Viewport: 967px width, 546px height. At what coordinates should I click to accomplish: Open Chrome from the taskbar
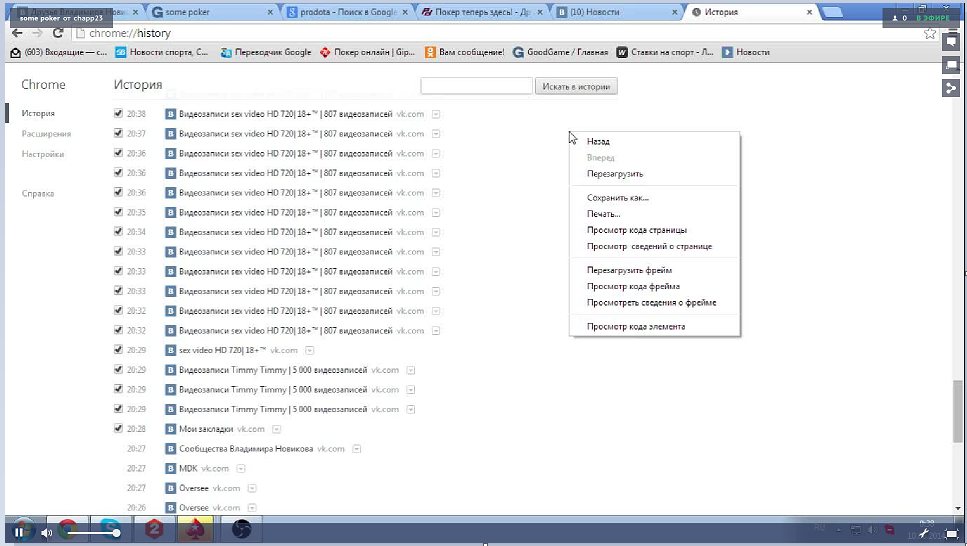(x=67, y=529)
